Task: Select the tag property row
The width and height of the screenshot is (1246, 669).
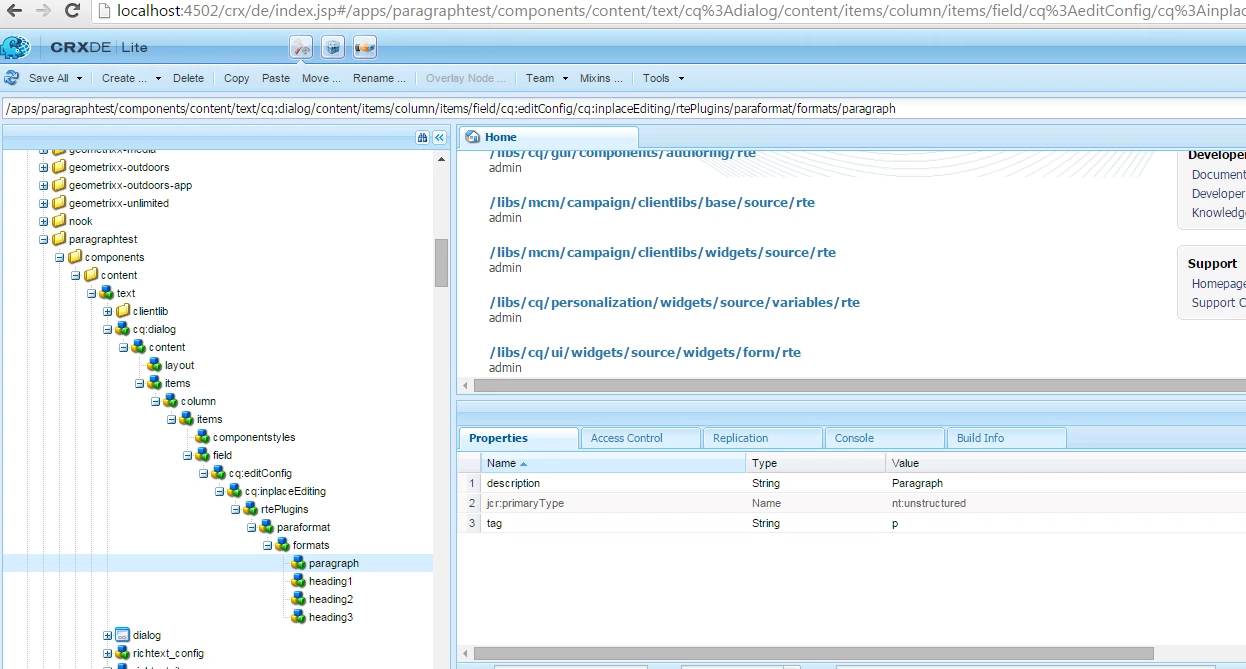Action: 852,523
